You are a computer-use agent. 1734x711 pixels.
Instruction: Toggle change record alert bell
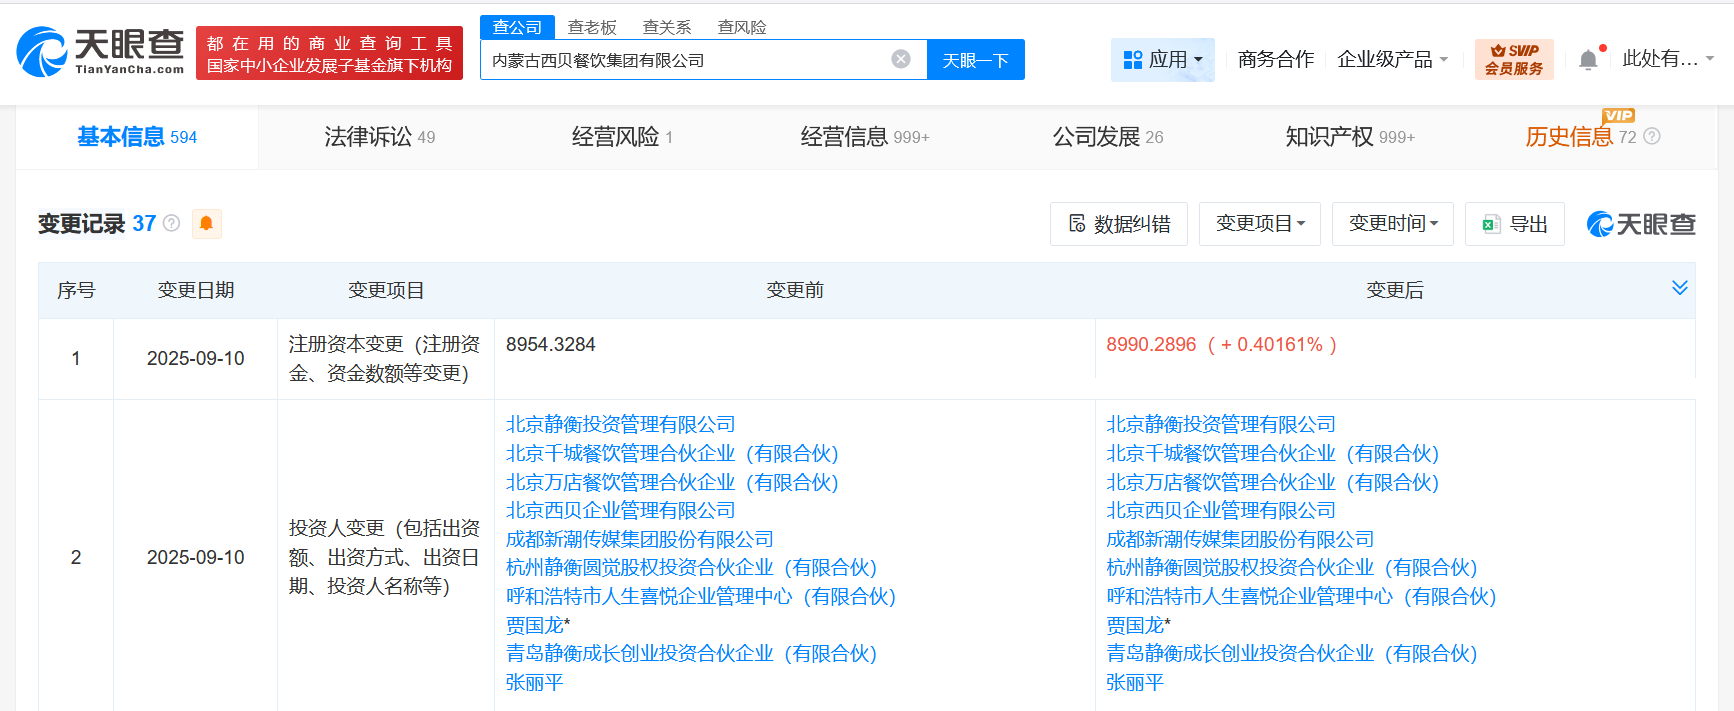(206, 223)
